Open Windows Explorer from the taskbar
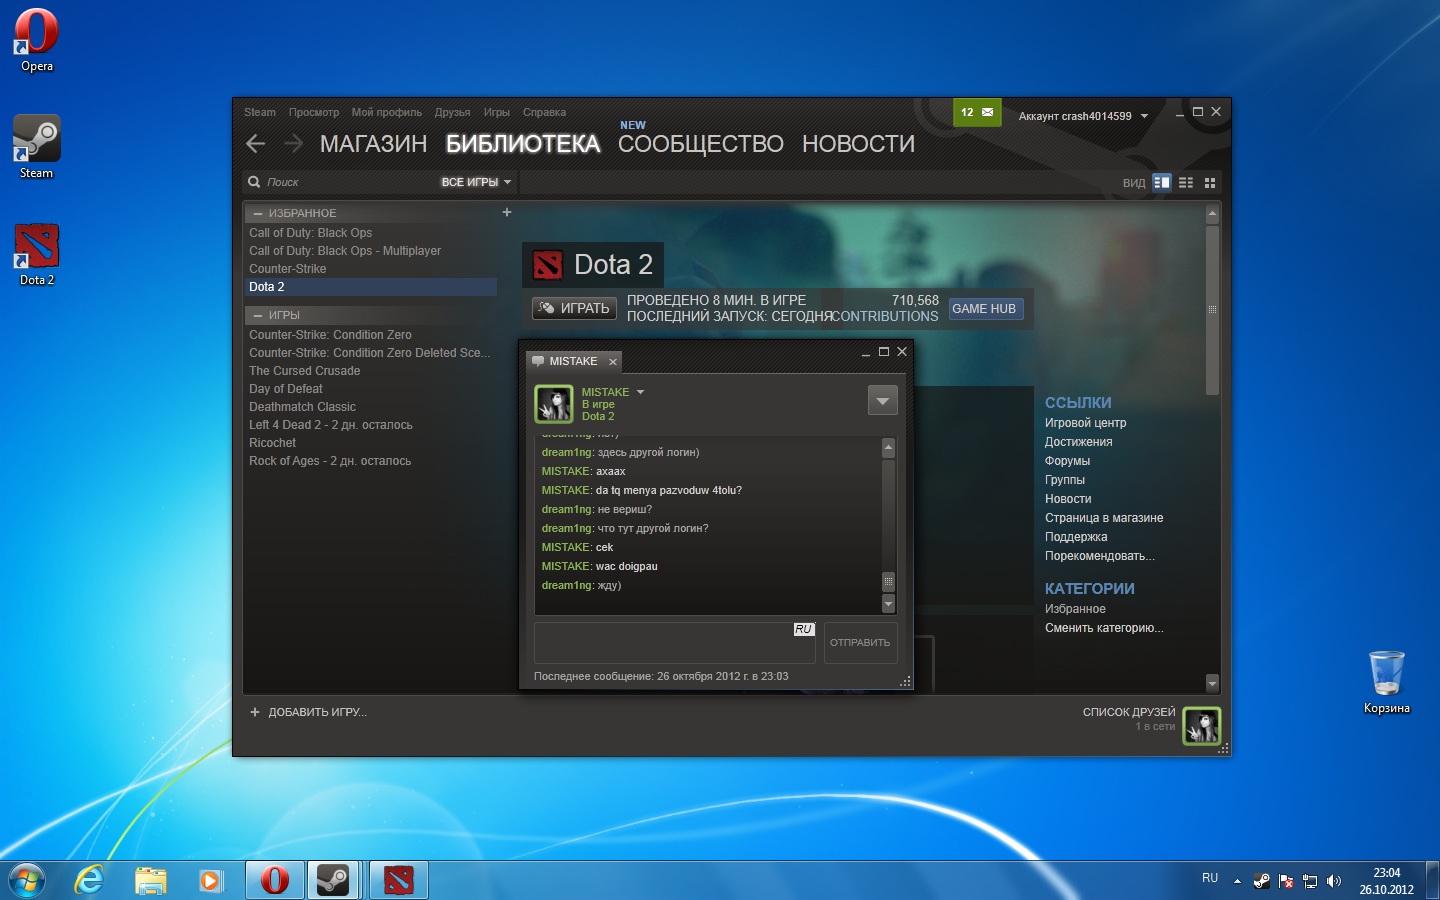Viewport: 1440px width, 900px height. pyautogui.click(x=150, y=880)
